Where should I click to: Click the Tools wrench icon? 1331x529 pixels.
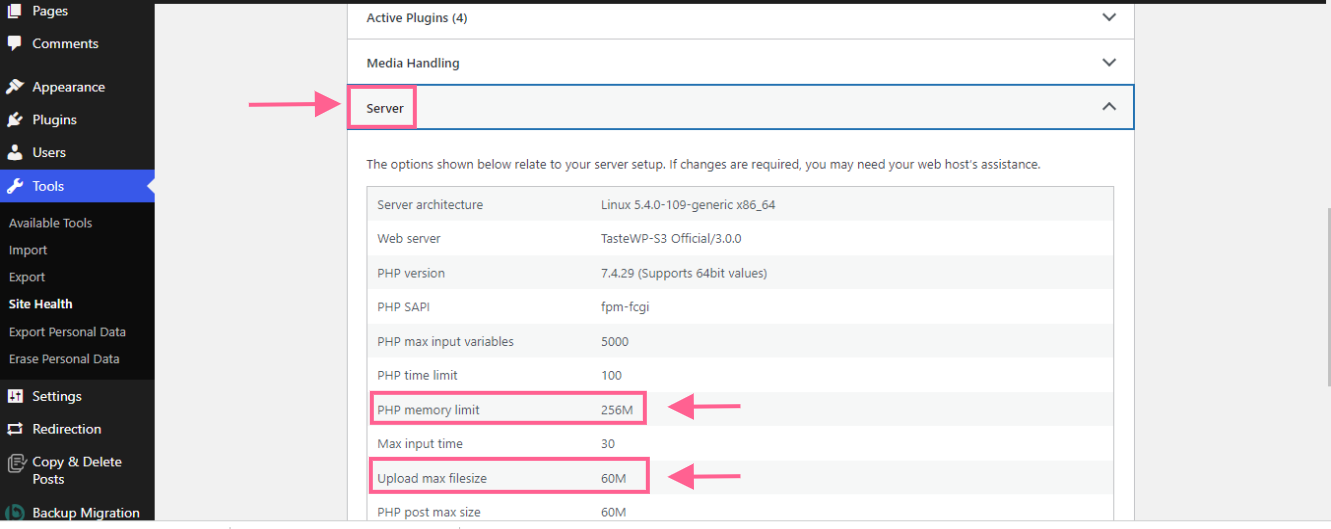point(15,186)
